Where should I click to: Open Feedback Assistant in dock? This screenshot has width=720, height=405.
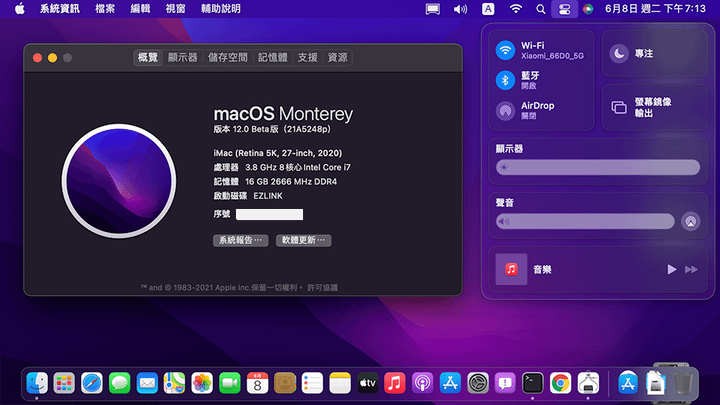point(505,383)
